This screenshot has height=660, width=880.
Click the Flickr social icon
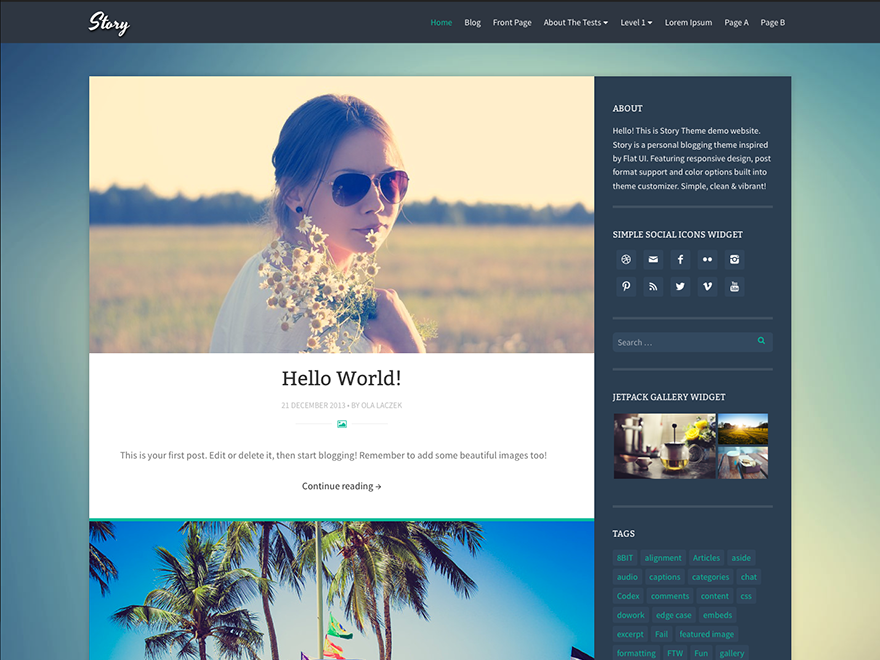(707, 259)
